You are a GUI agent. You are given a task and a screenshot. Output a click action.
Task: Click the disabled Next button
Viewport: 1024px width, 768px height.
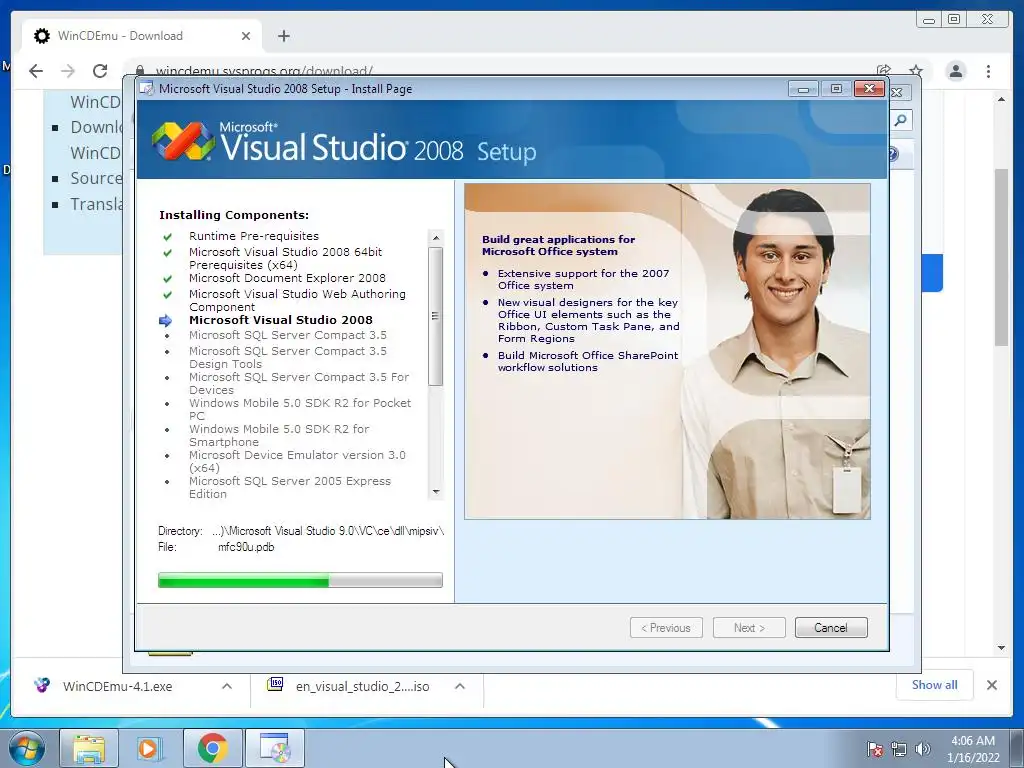[x=749, y=628]
